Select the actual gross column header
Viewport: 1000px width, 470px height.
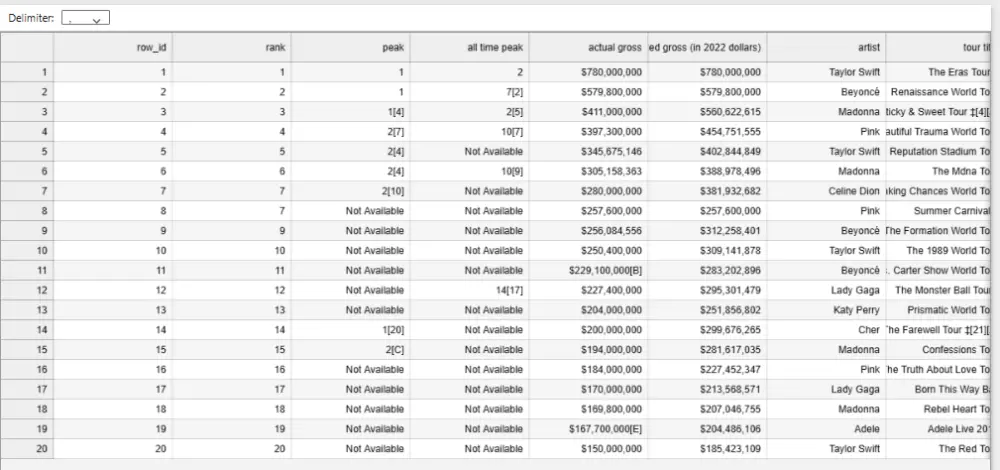(x=588, y=47)
